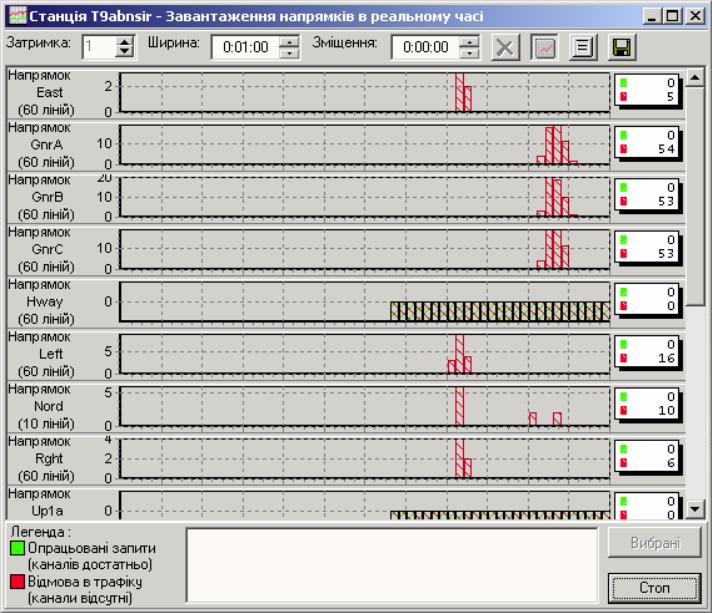Click the application icon in title bar
Screen dimensions: 712x613
click(17, 16)
